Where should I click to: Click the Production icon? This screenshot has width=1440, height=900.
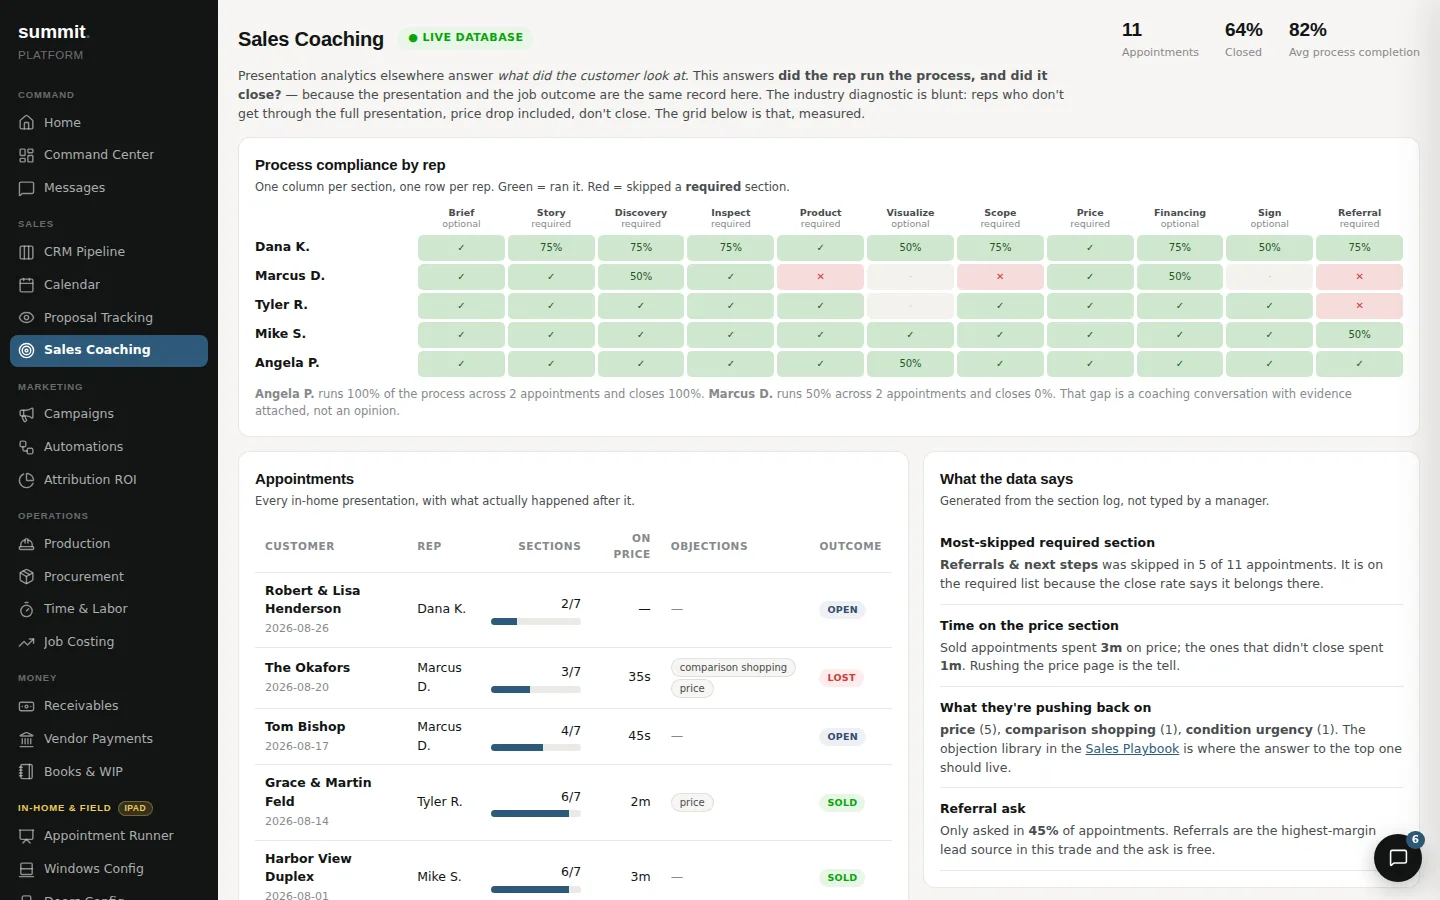tap(27, 544)
